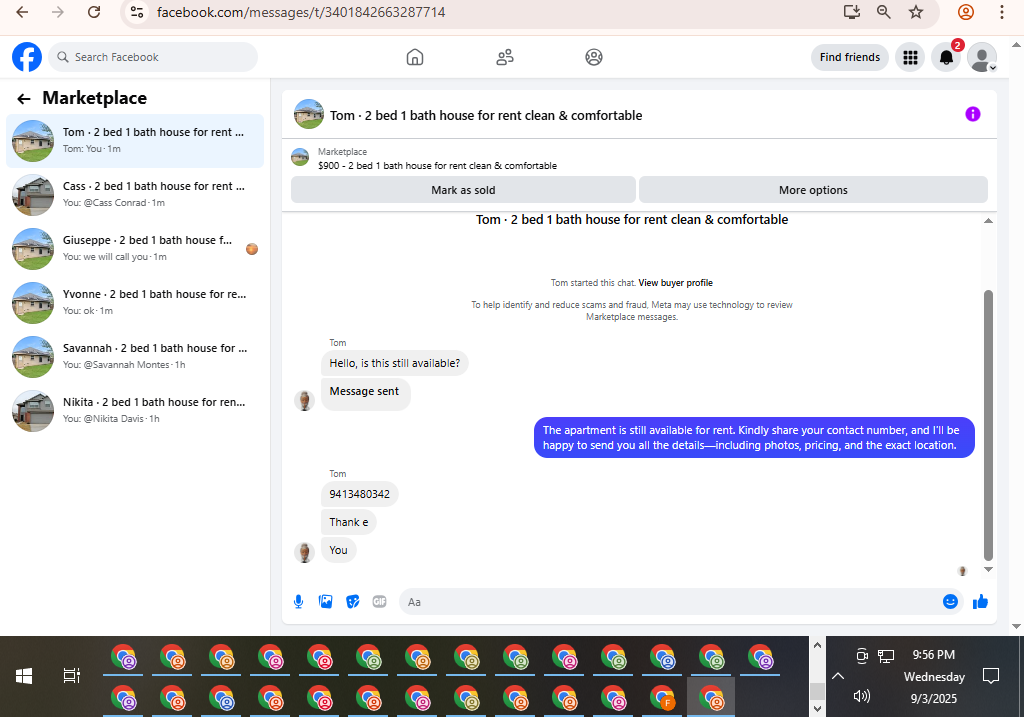Image resolution: width=1024 pixels, height=717 pixels.
Task: Open the Groups icon in top navigation
Action: pyautogui.click(x=594, y=57)
